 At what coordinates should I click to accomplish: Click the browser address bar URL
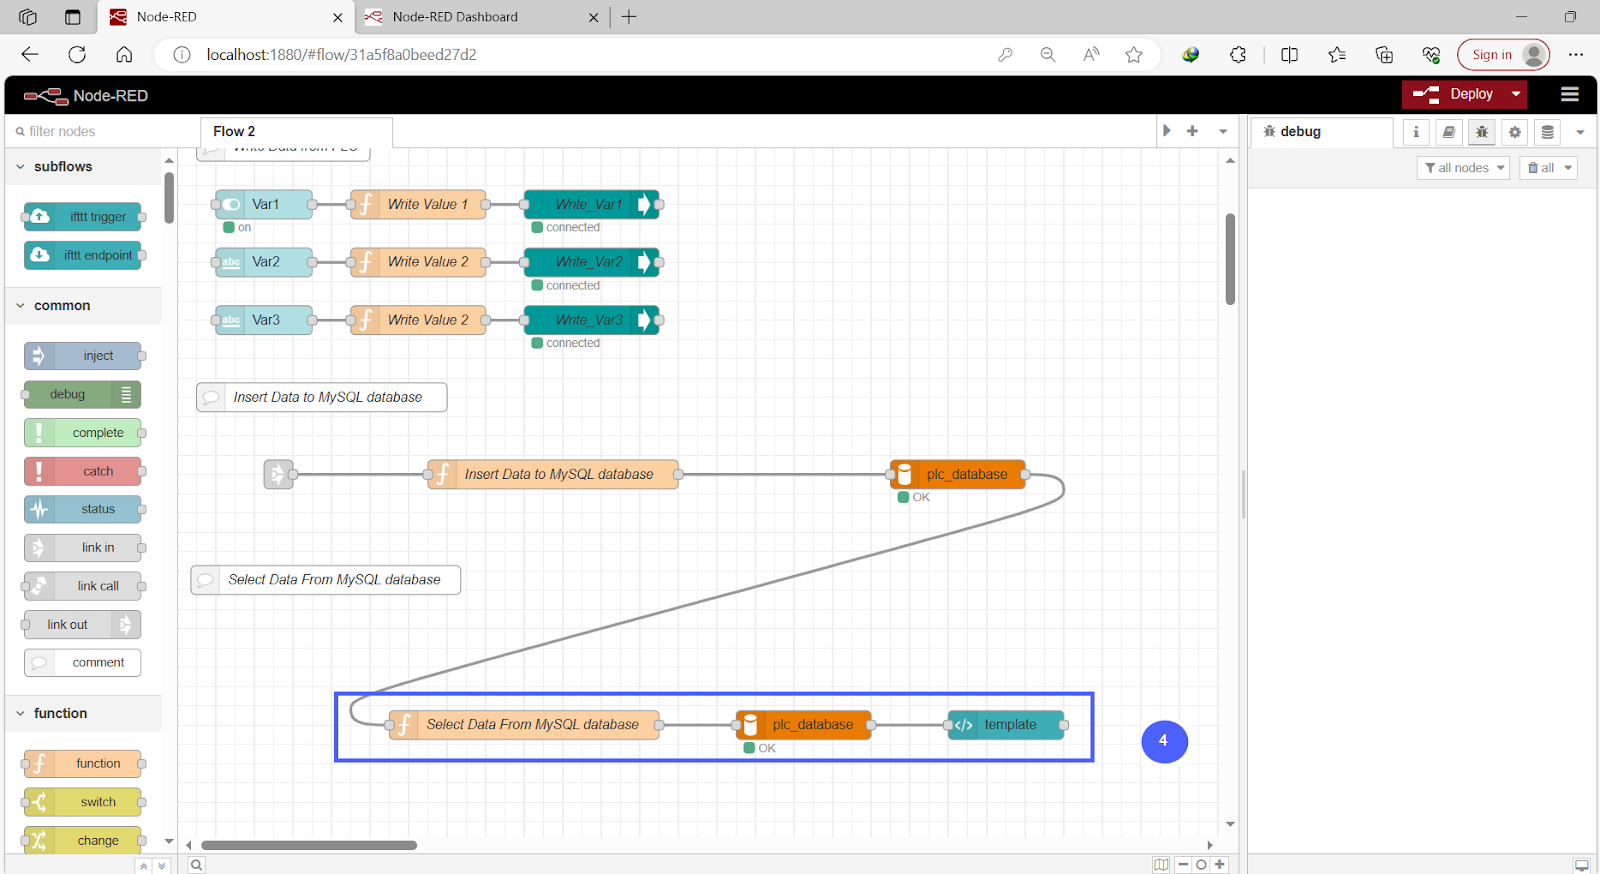coord(341,55)
